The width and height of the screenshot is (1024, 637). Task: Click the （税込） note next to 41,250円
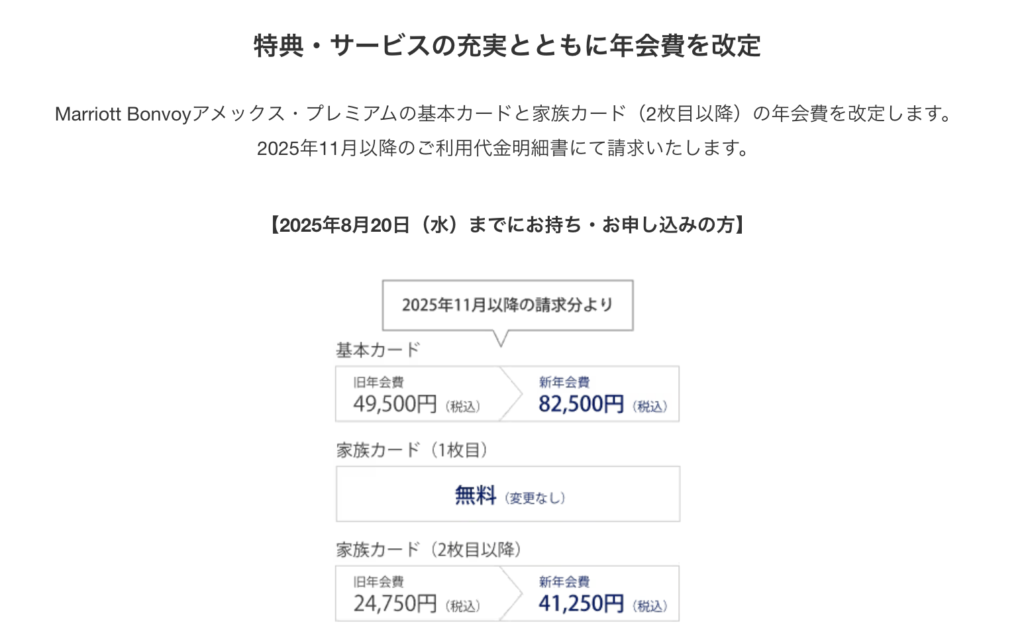coord(649,606)
